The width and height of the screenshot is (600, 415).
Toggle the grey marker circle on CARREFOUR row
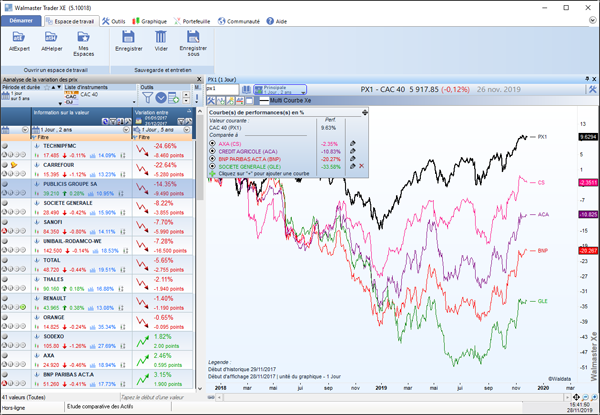(5, 165)
